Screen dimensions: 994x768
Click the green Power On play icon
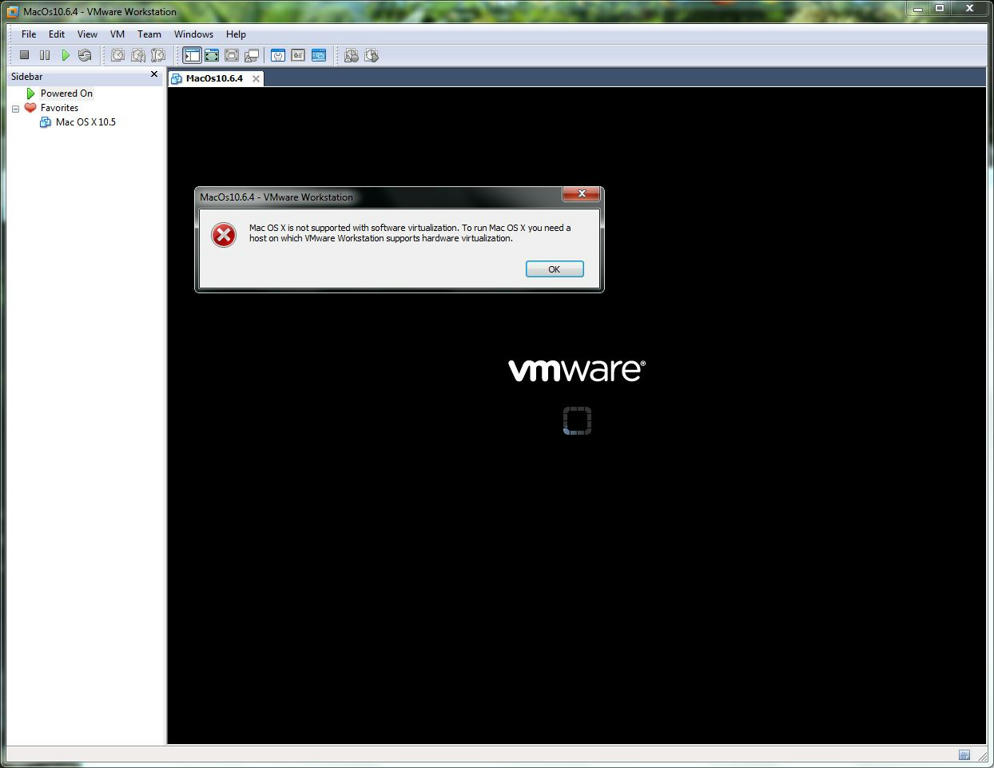(x=65, y=56)
